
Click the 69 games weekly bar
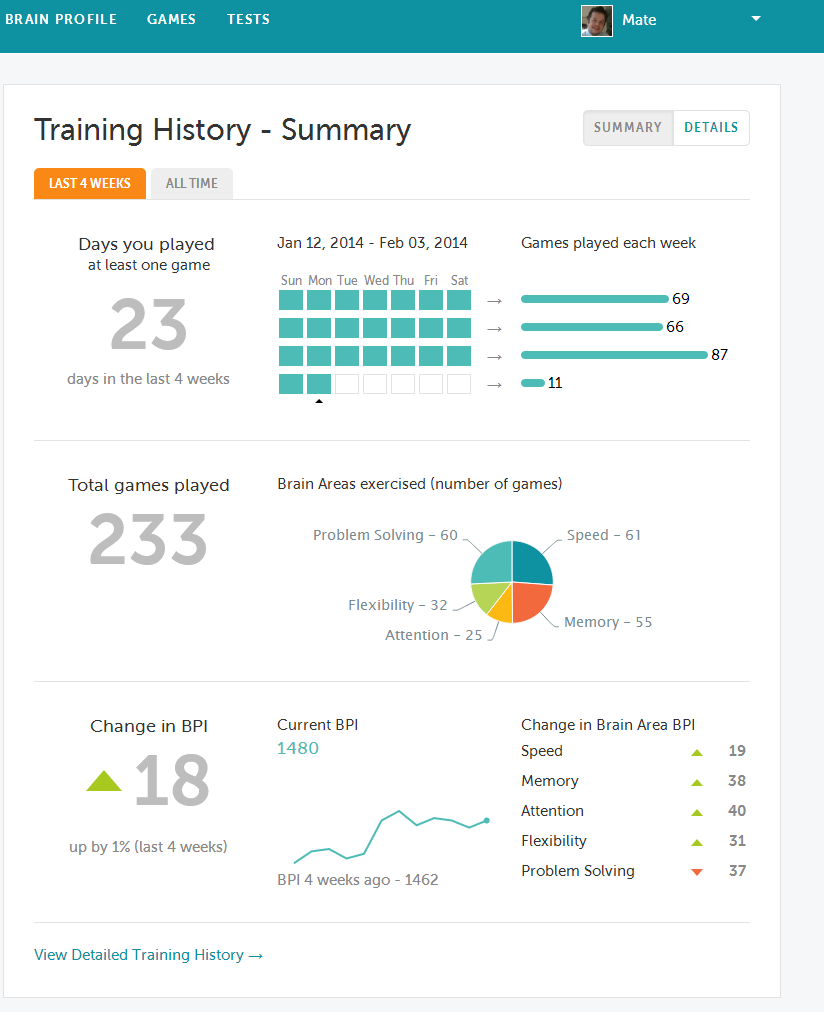594,299
